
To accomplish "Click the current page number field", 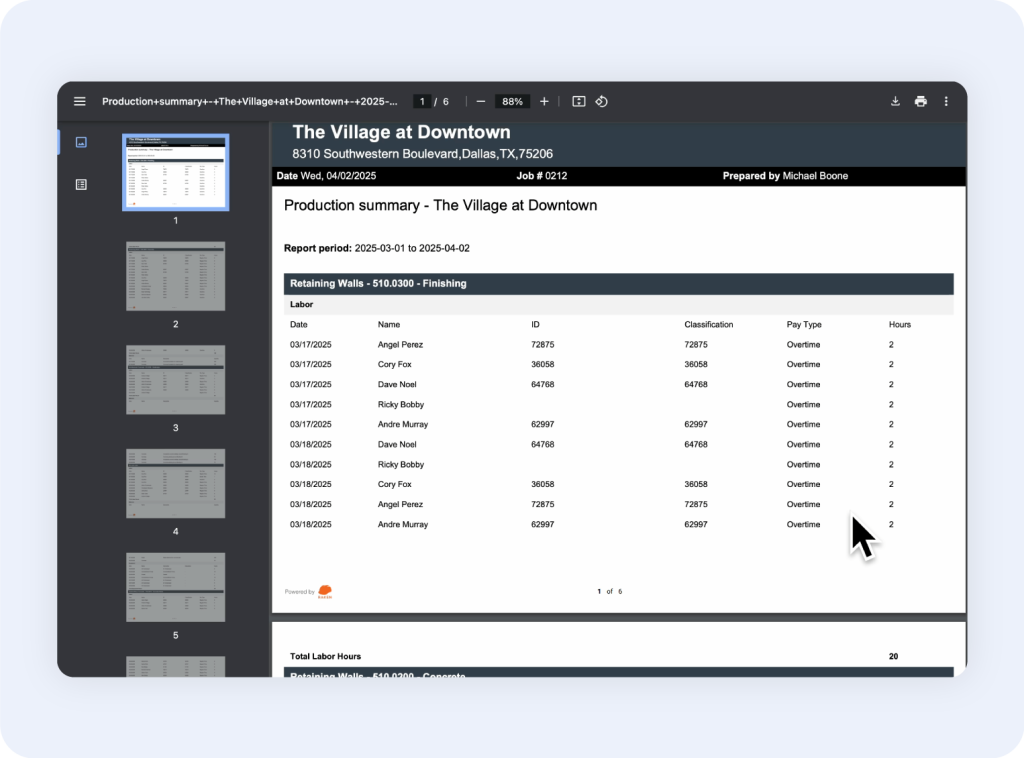I will coord(423,101).
